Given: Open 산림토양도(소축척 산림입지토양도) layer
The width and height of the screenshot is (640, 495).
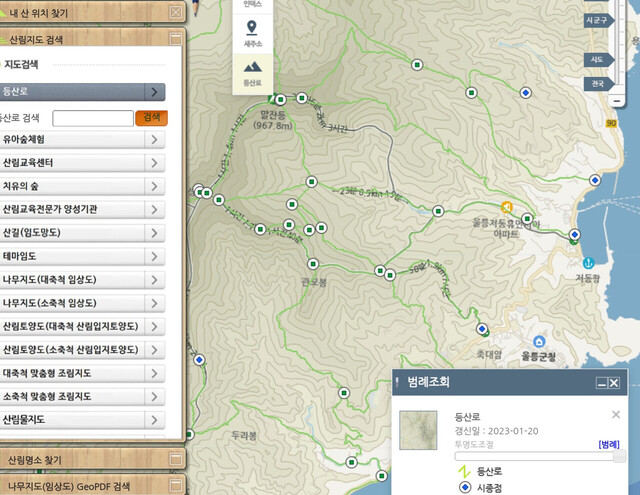Looking at the screenshot, I should point(82,350).
